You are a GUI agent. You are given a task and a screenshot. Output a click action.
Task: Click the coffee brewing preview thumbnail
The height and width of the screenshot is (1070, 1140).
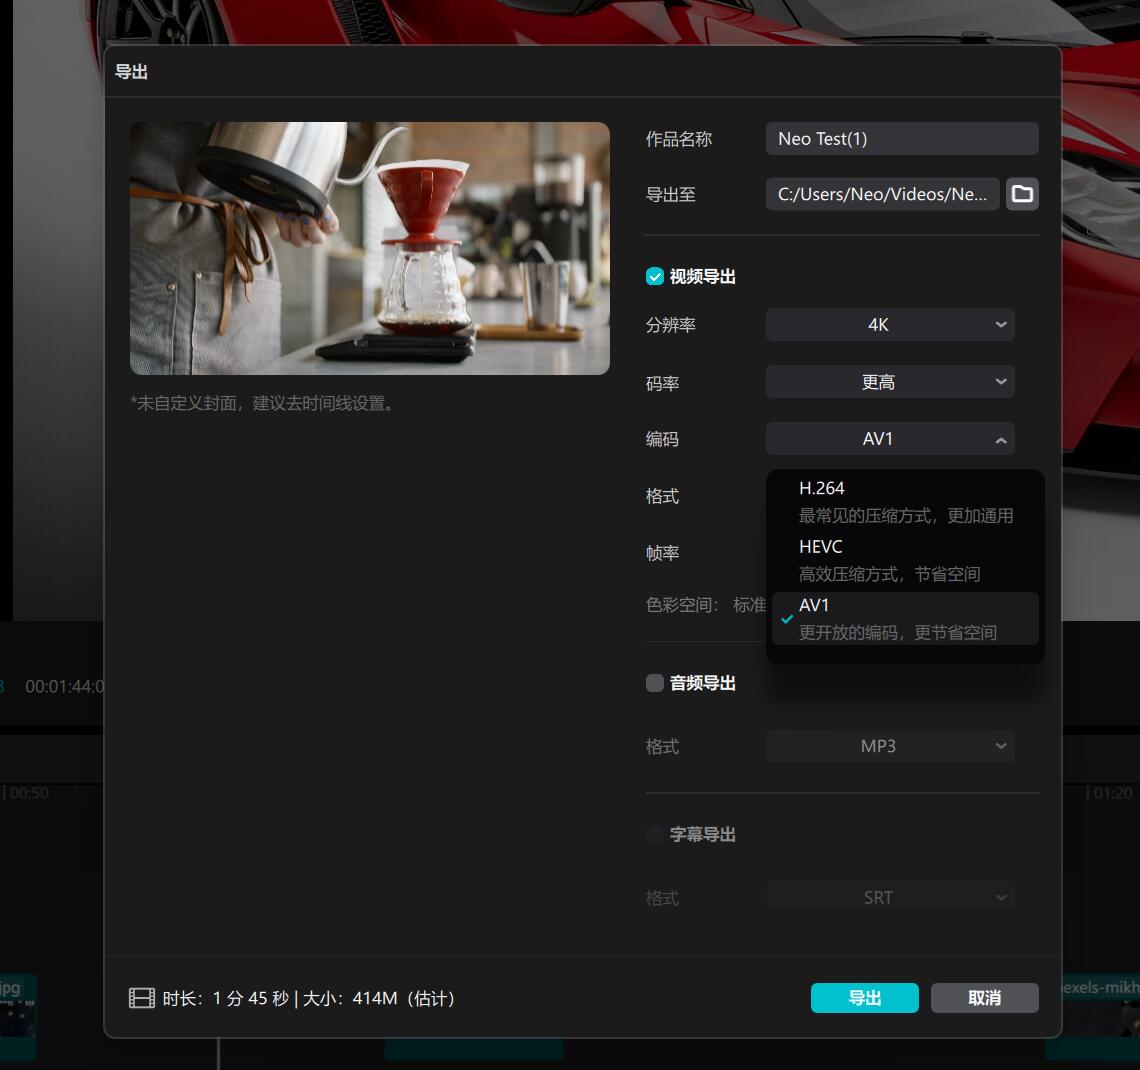click(369, 248)
